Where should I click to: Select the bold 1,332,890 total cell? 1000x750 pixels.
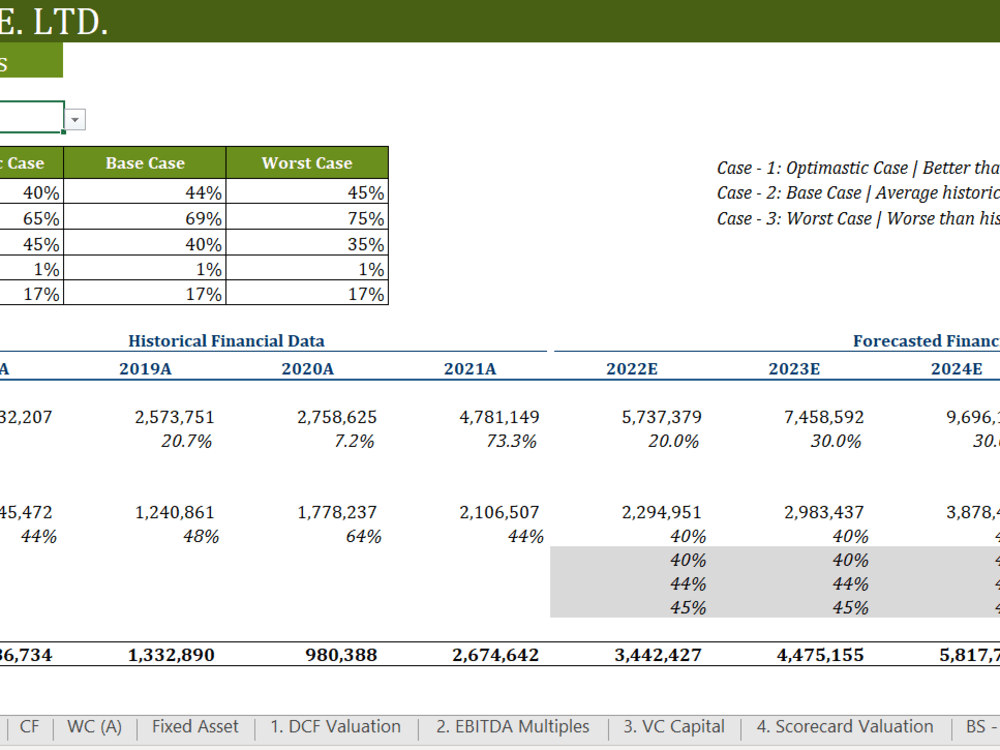pyautogui.click(x=171, y=655)
